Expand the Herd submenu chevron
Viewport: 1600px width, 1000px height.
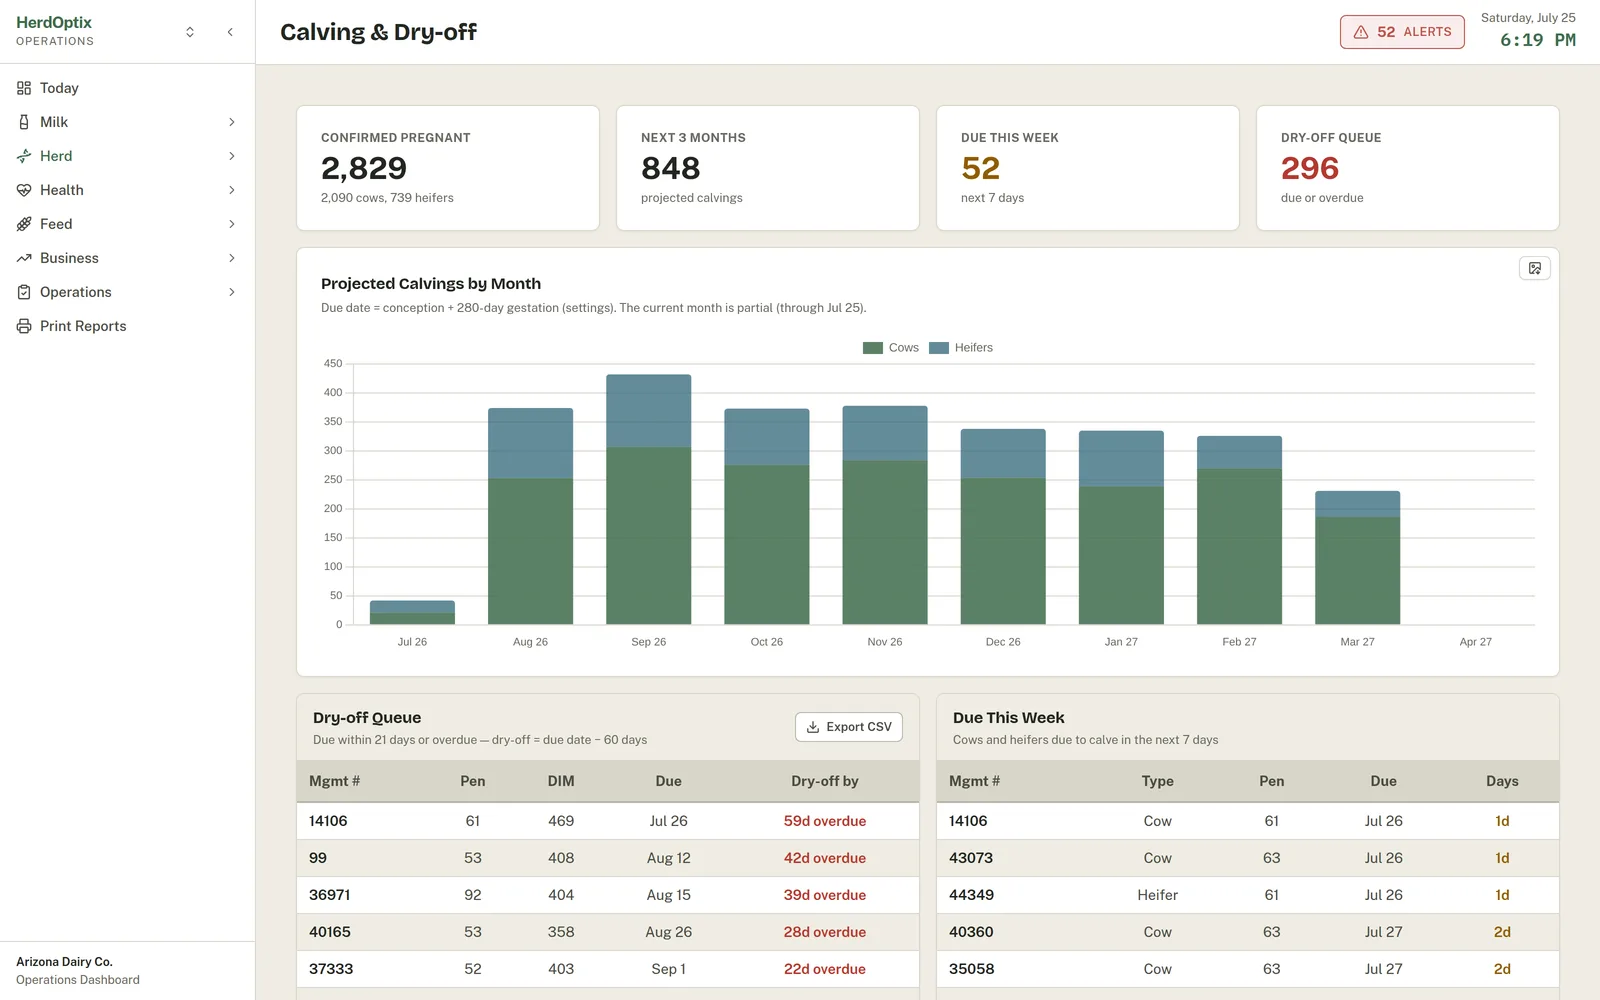point(232,156)
